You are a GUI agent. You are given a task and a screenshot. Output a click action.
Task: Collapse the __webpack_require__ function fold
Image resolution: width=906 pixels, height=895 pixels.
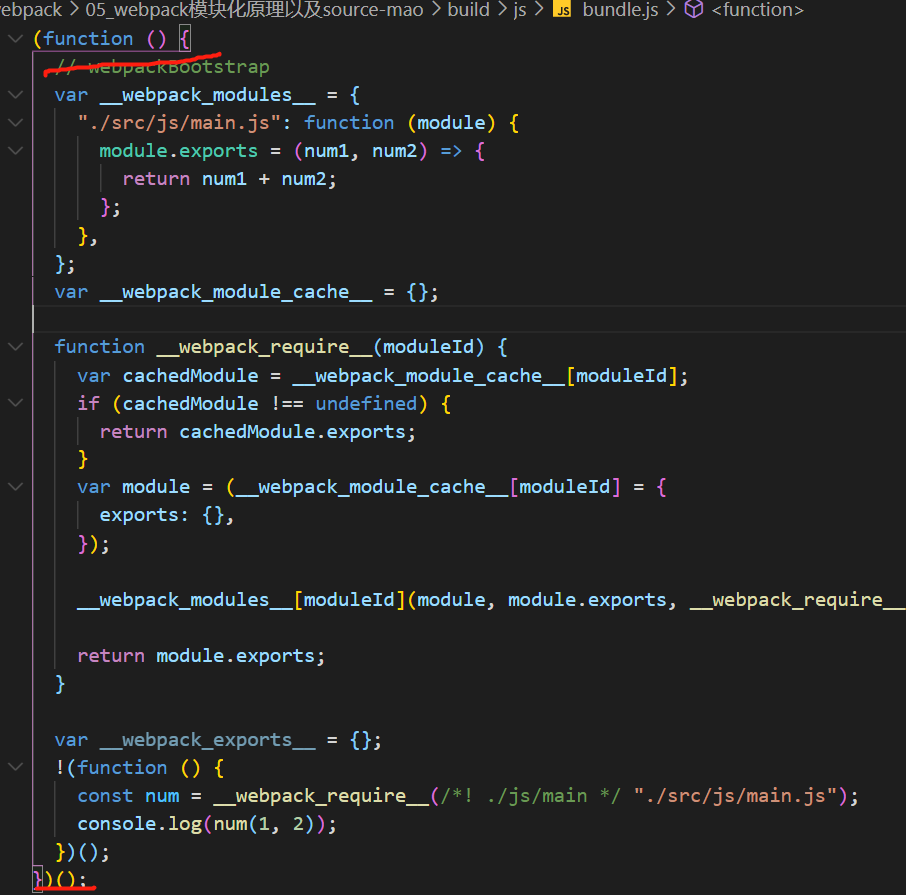pyautogui.click(x=16, y=347)
